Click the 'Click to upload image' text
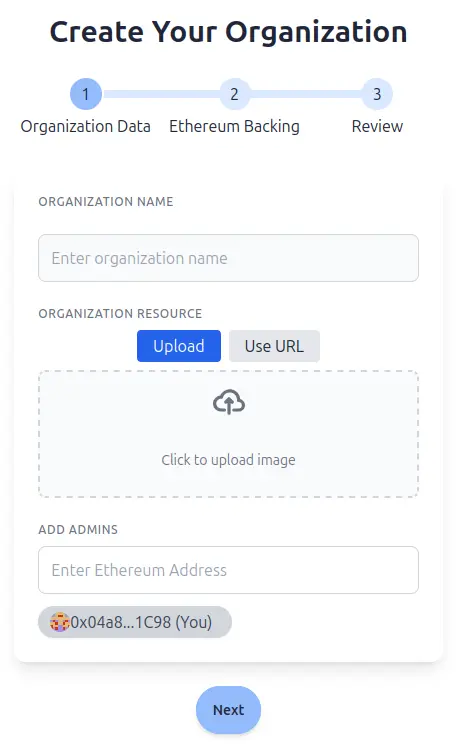Image resolution: width=459 pixels, height=745 pixels. click(229, 460)
